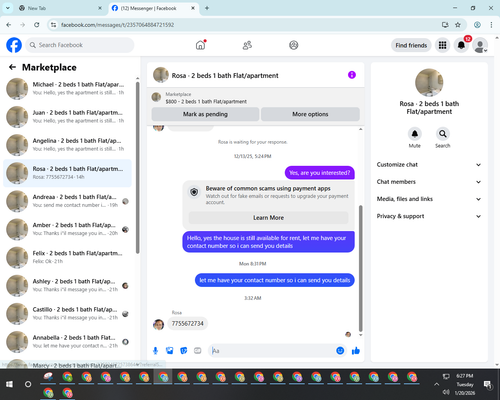The width and height of the screenshot is (500, 400).
Task: Select the Messenger Facebook browser tab
Action: (x=153, y=8)
